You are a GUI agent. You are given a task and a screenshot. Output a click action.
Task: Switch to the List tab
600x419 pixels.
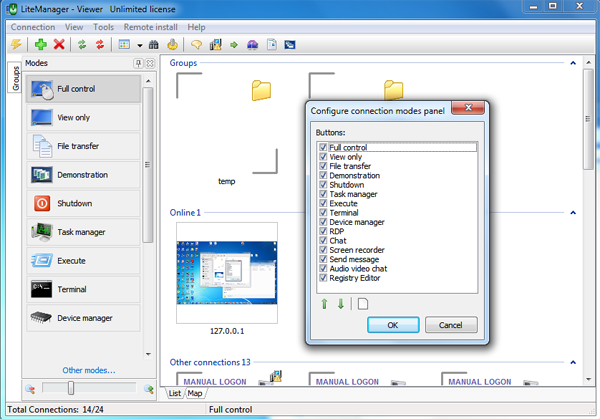pyautogui.click(x=175, y=393)
